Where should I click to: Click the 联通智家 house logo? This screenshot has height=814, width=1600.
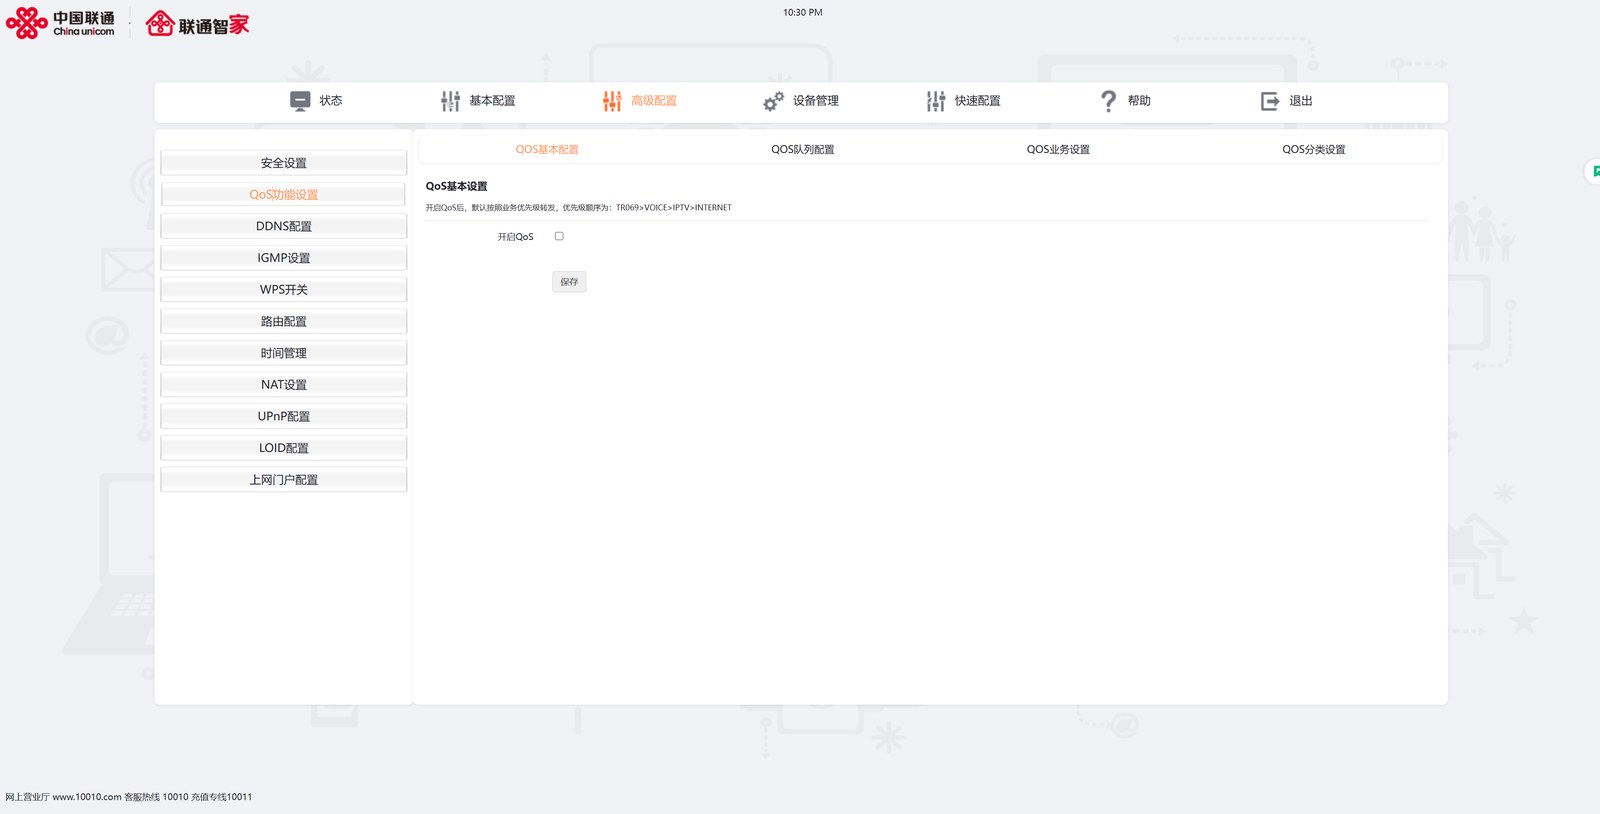pos(198,24)
